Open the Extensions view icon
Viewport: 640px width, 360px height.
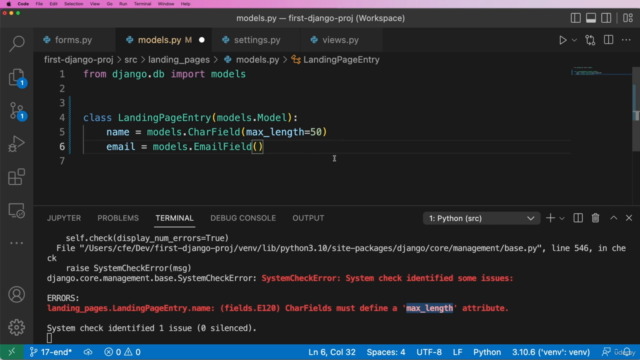17,177
